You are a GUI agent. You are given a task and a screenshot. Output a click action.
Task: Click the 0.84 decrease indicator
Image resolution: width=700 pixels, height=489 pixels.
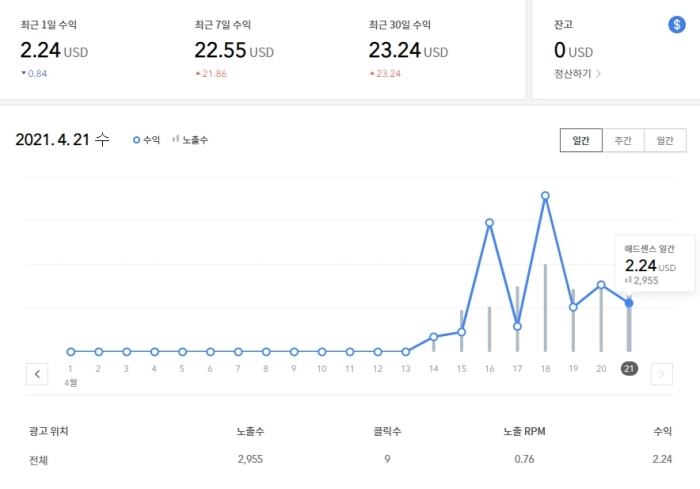tap(34, 74)
